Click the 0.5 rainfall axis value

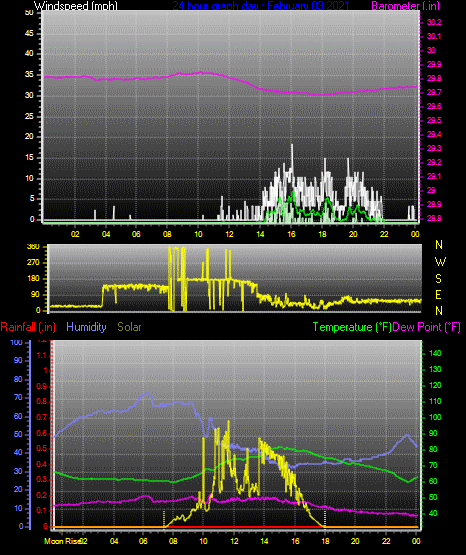(42, 448)
